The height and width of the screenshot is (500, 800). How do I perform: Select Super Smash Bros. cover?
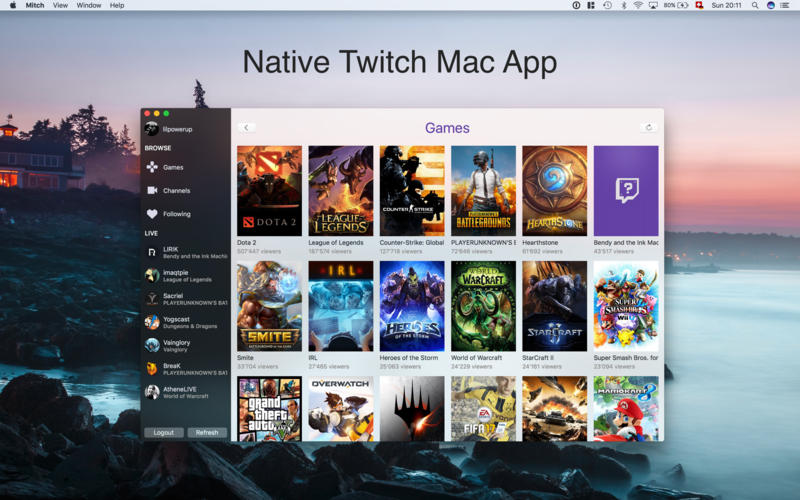pyautogui.click(x=626, y=306)
